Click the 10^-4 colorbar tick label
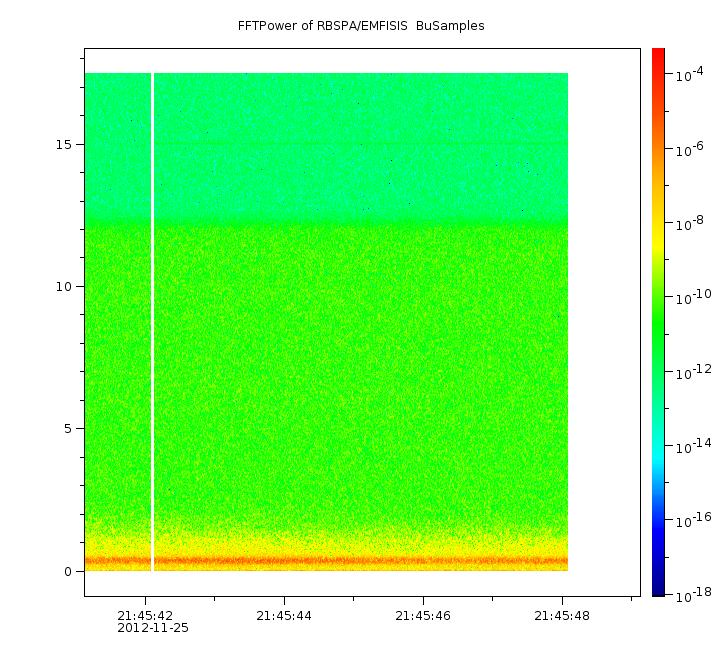 click(x=690, y=76)
